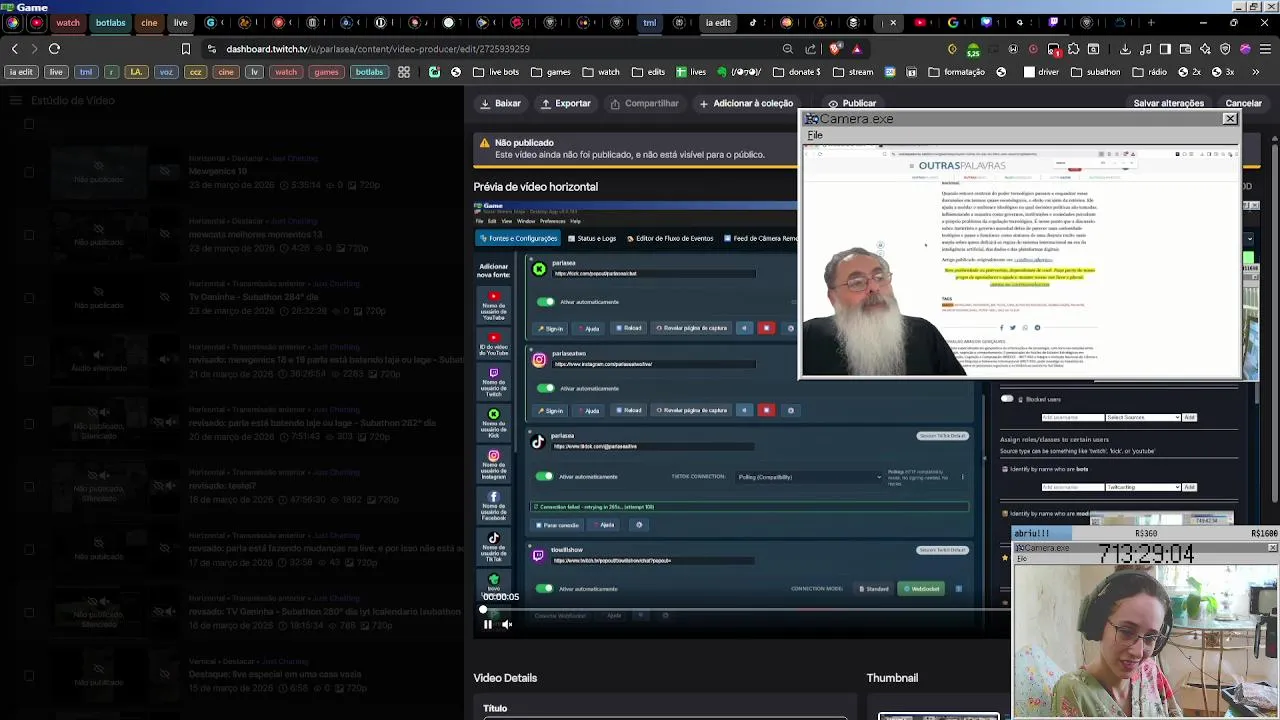
Task: Open the extensions puzzle-piece icon
Action: [1074, 48]
